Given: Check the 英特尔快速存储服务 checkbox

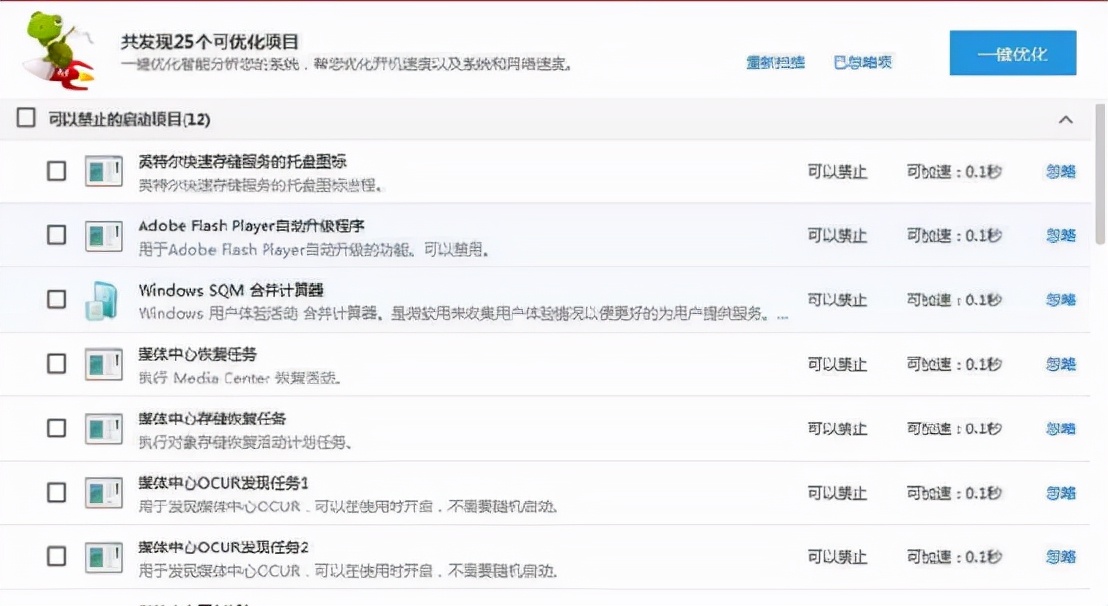Looking at the screenshot, I should click(x=56, y=170).
